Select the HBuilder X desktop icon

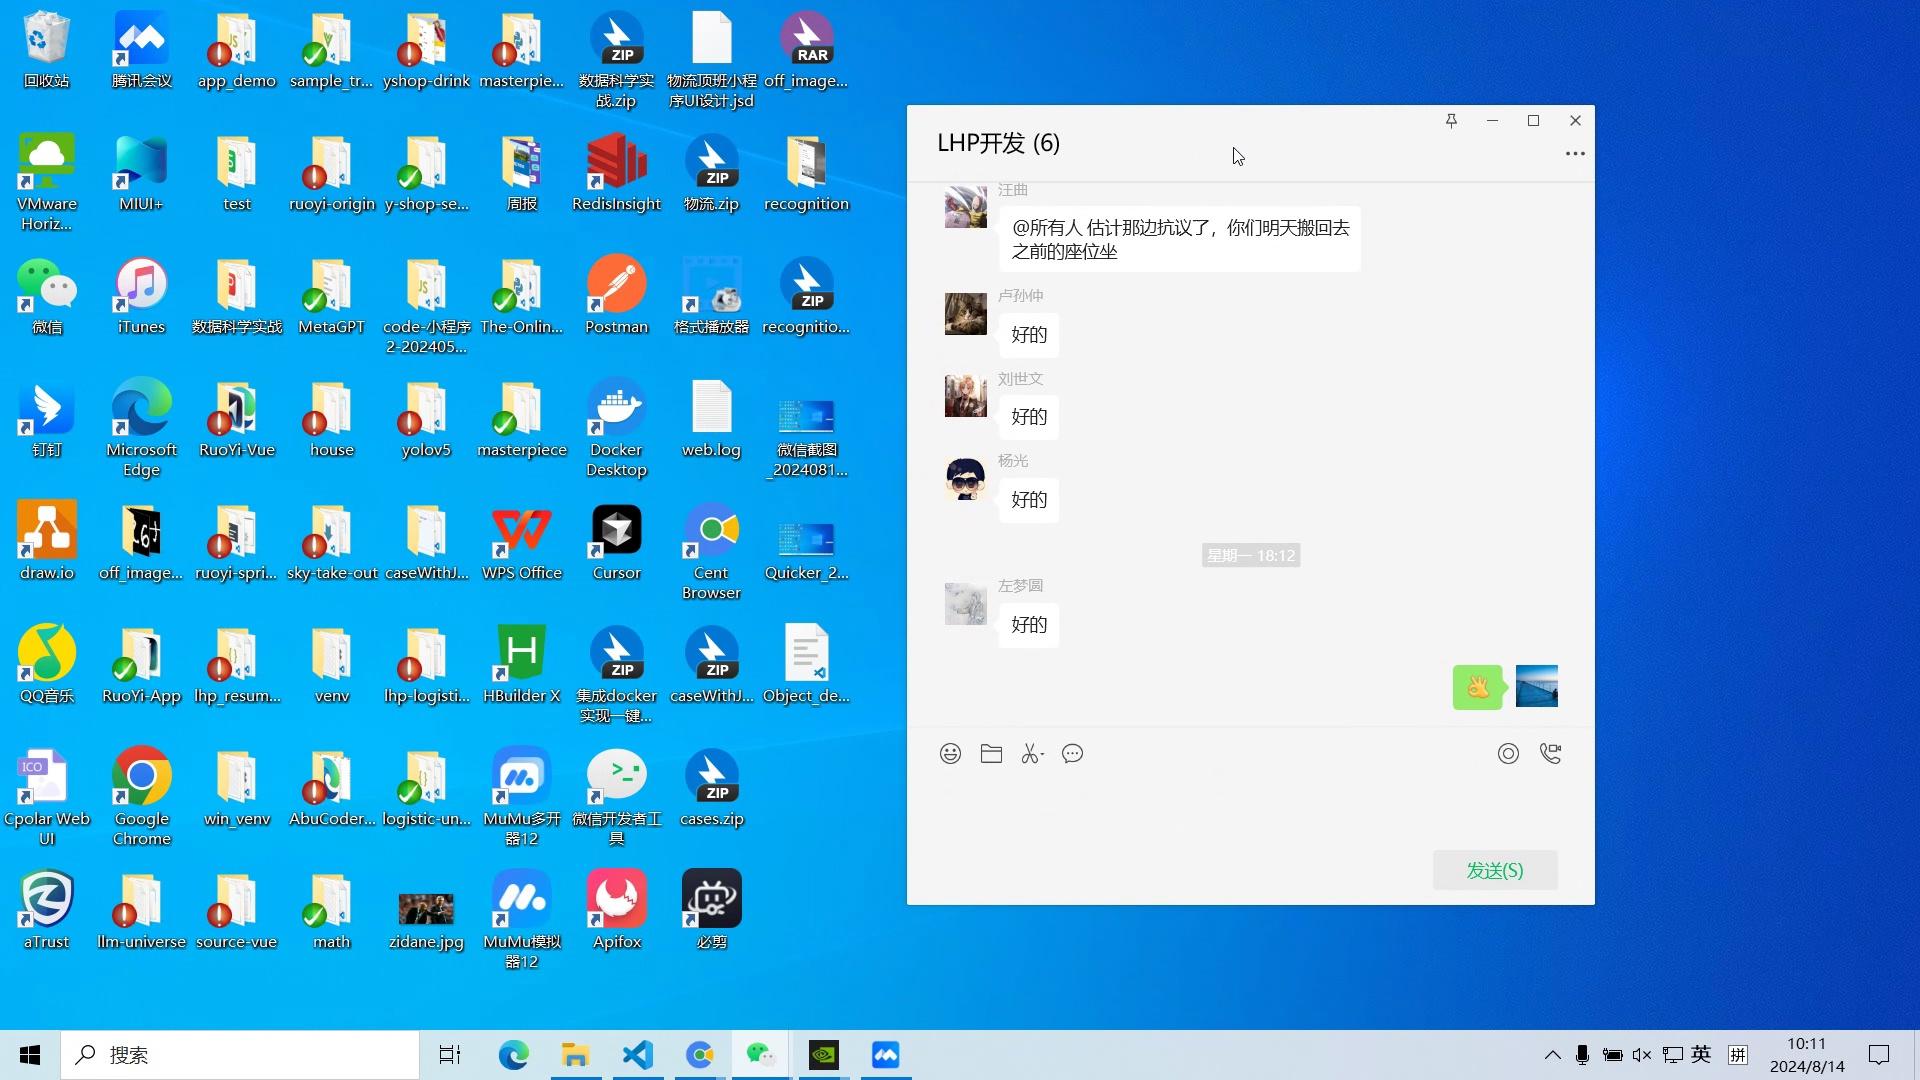(521, 665)
